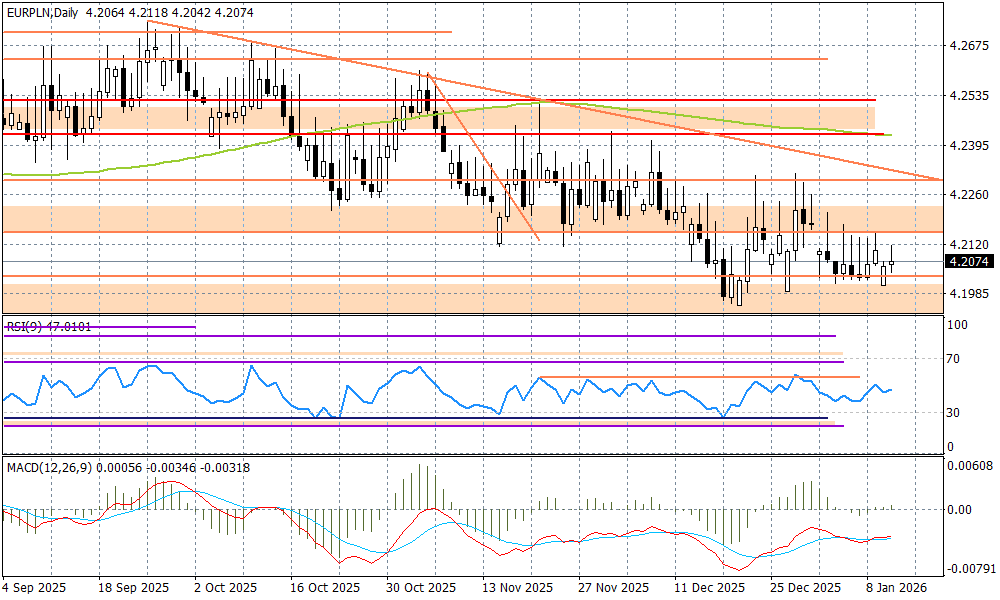This screenshot has height=600, width=1000.
Task: Click the 4.2395 price axis label
Action: pyautogui.click(x=968, y=146)
